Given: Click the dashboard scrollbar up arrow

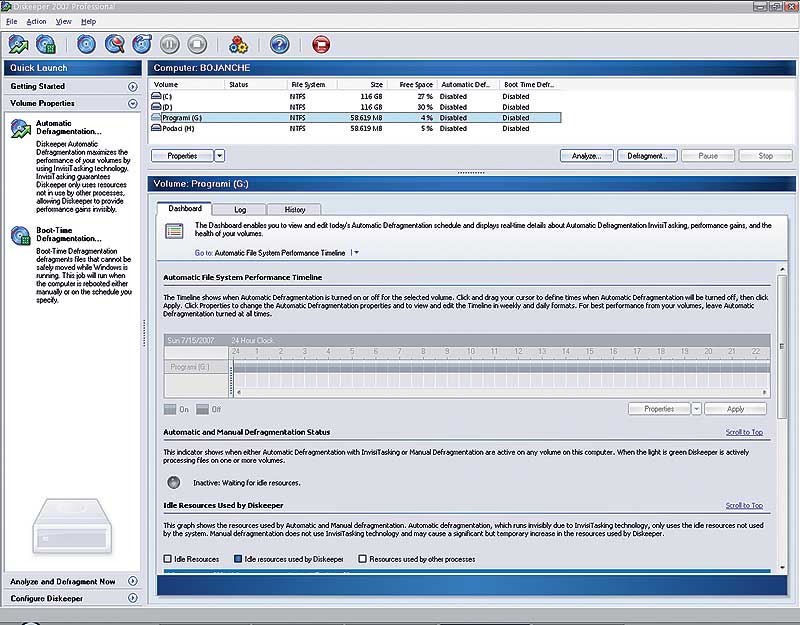Looking at the screenshot, I should pos(782,269).
